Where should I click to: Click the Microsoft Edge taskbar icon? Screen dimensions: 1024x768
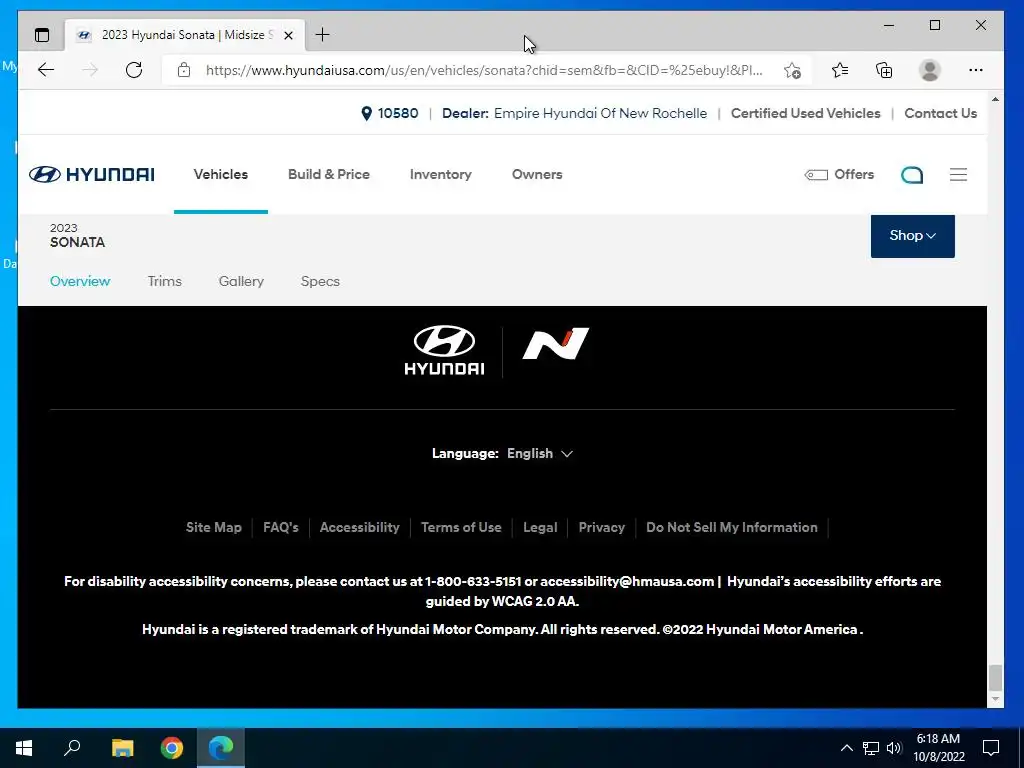(221, 748)
